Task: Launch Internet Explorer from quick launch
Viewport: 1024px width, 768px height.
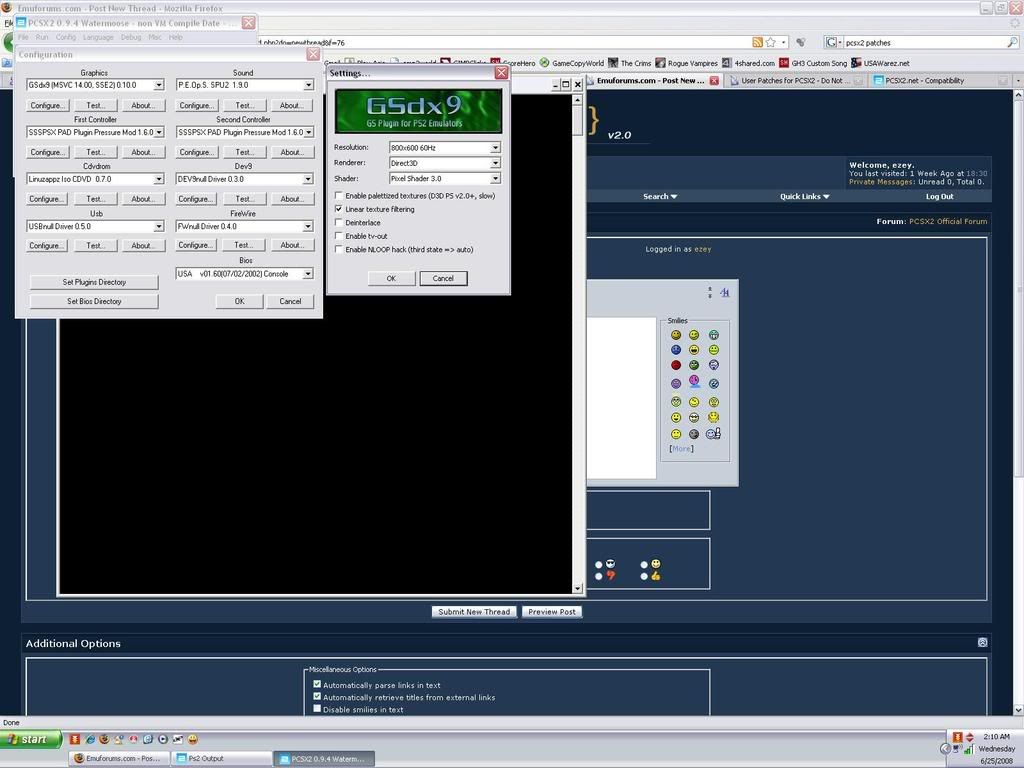Action: pos(89,739)
